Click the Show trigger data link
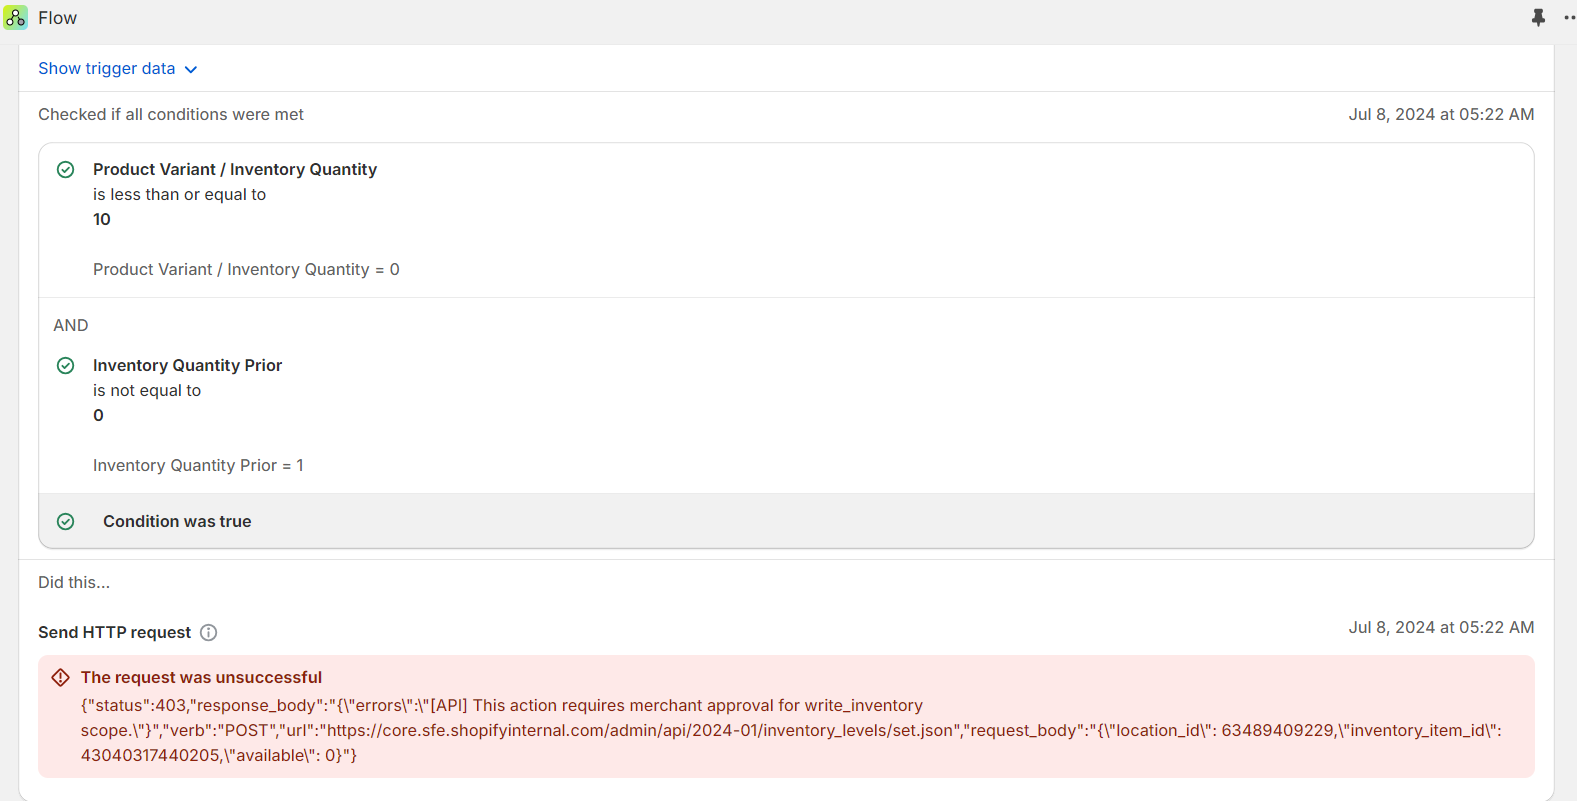Image resolution: width=1577 pixels, height=801 pixels. [106, 69]
